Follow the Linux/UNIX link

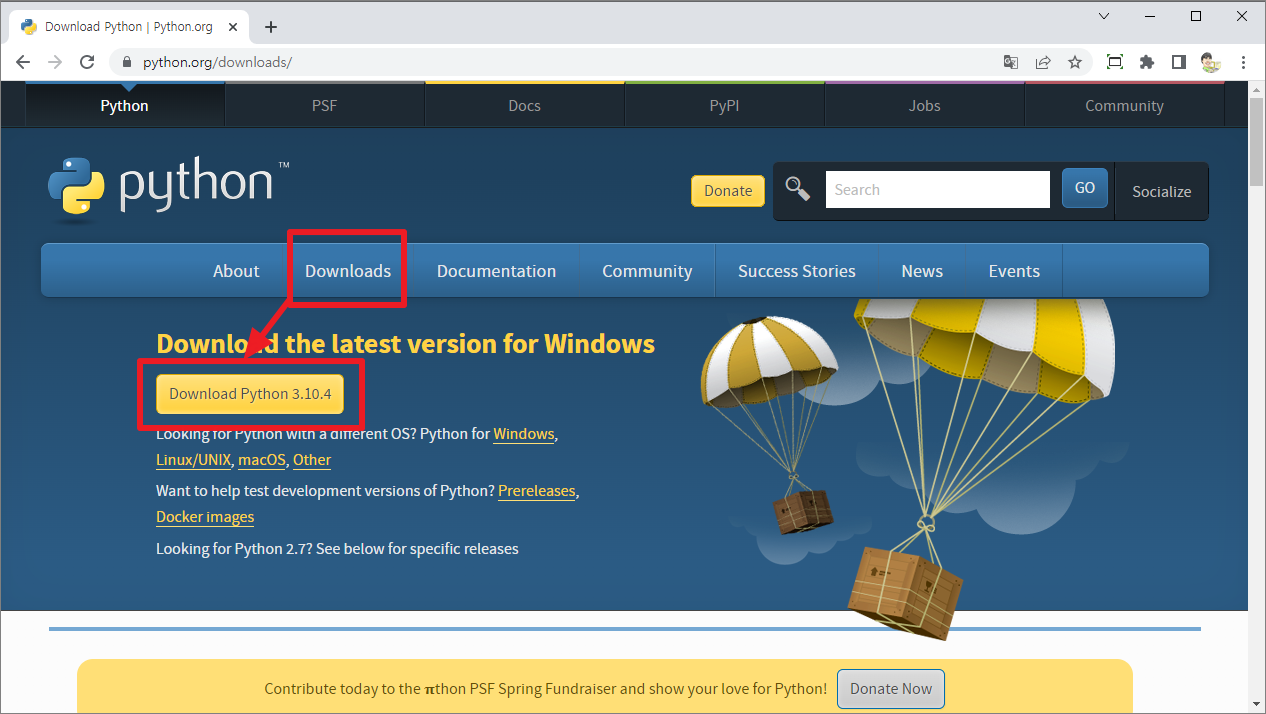coord(194,460)
